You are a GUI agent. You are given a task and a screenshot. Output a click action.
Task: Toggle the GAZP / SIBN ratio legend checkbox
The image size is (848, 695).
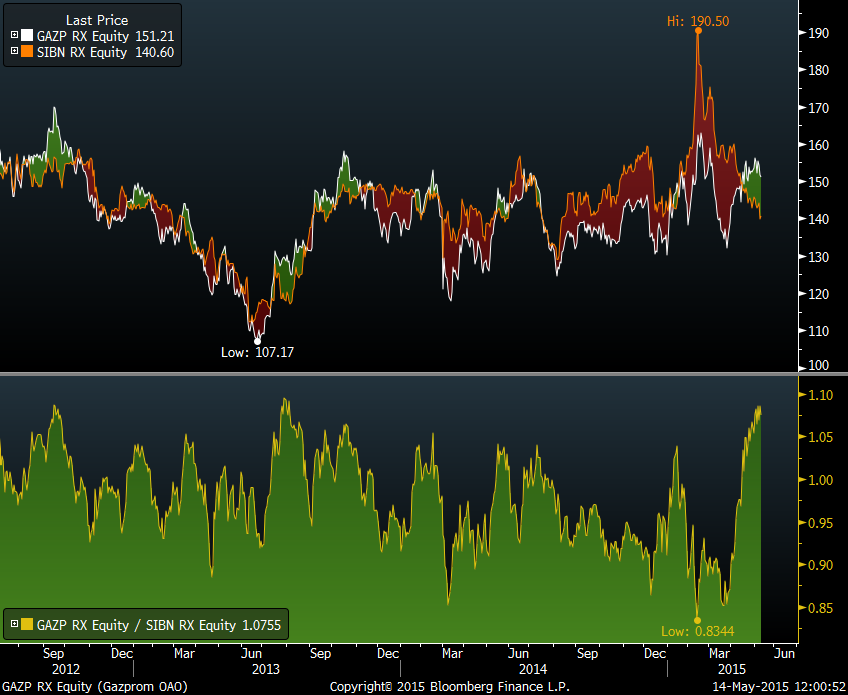pyautogui.click(x=15, y=624)
